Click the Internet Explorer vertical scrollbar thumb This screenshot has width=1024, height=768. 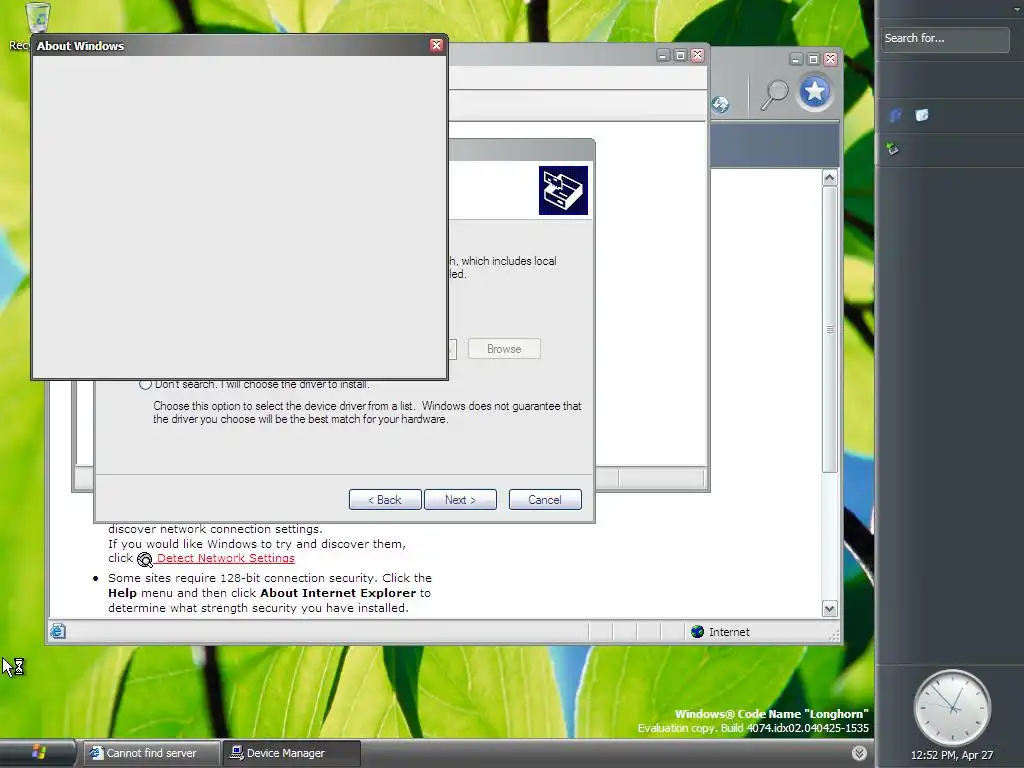pos(829,329)
